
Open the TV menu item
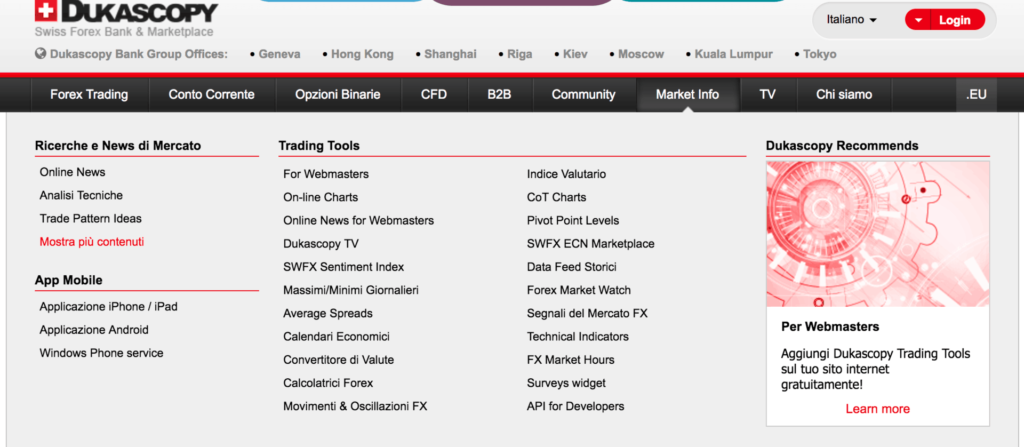coord(767,95)
